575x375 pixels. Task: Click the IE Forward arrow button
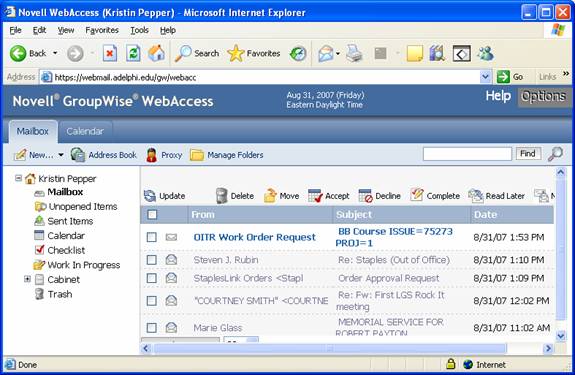75,54
